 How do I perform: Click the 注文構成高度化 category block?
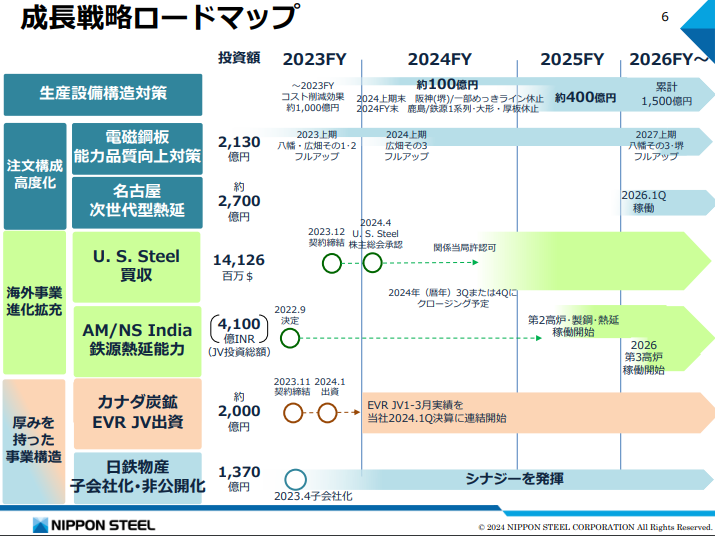tap(36, 176)
